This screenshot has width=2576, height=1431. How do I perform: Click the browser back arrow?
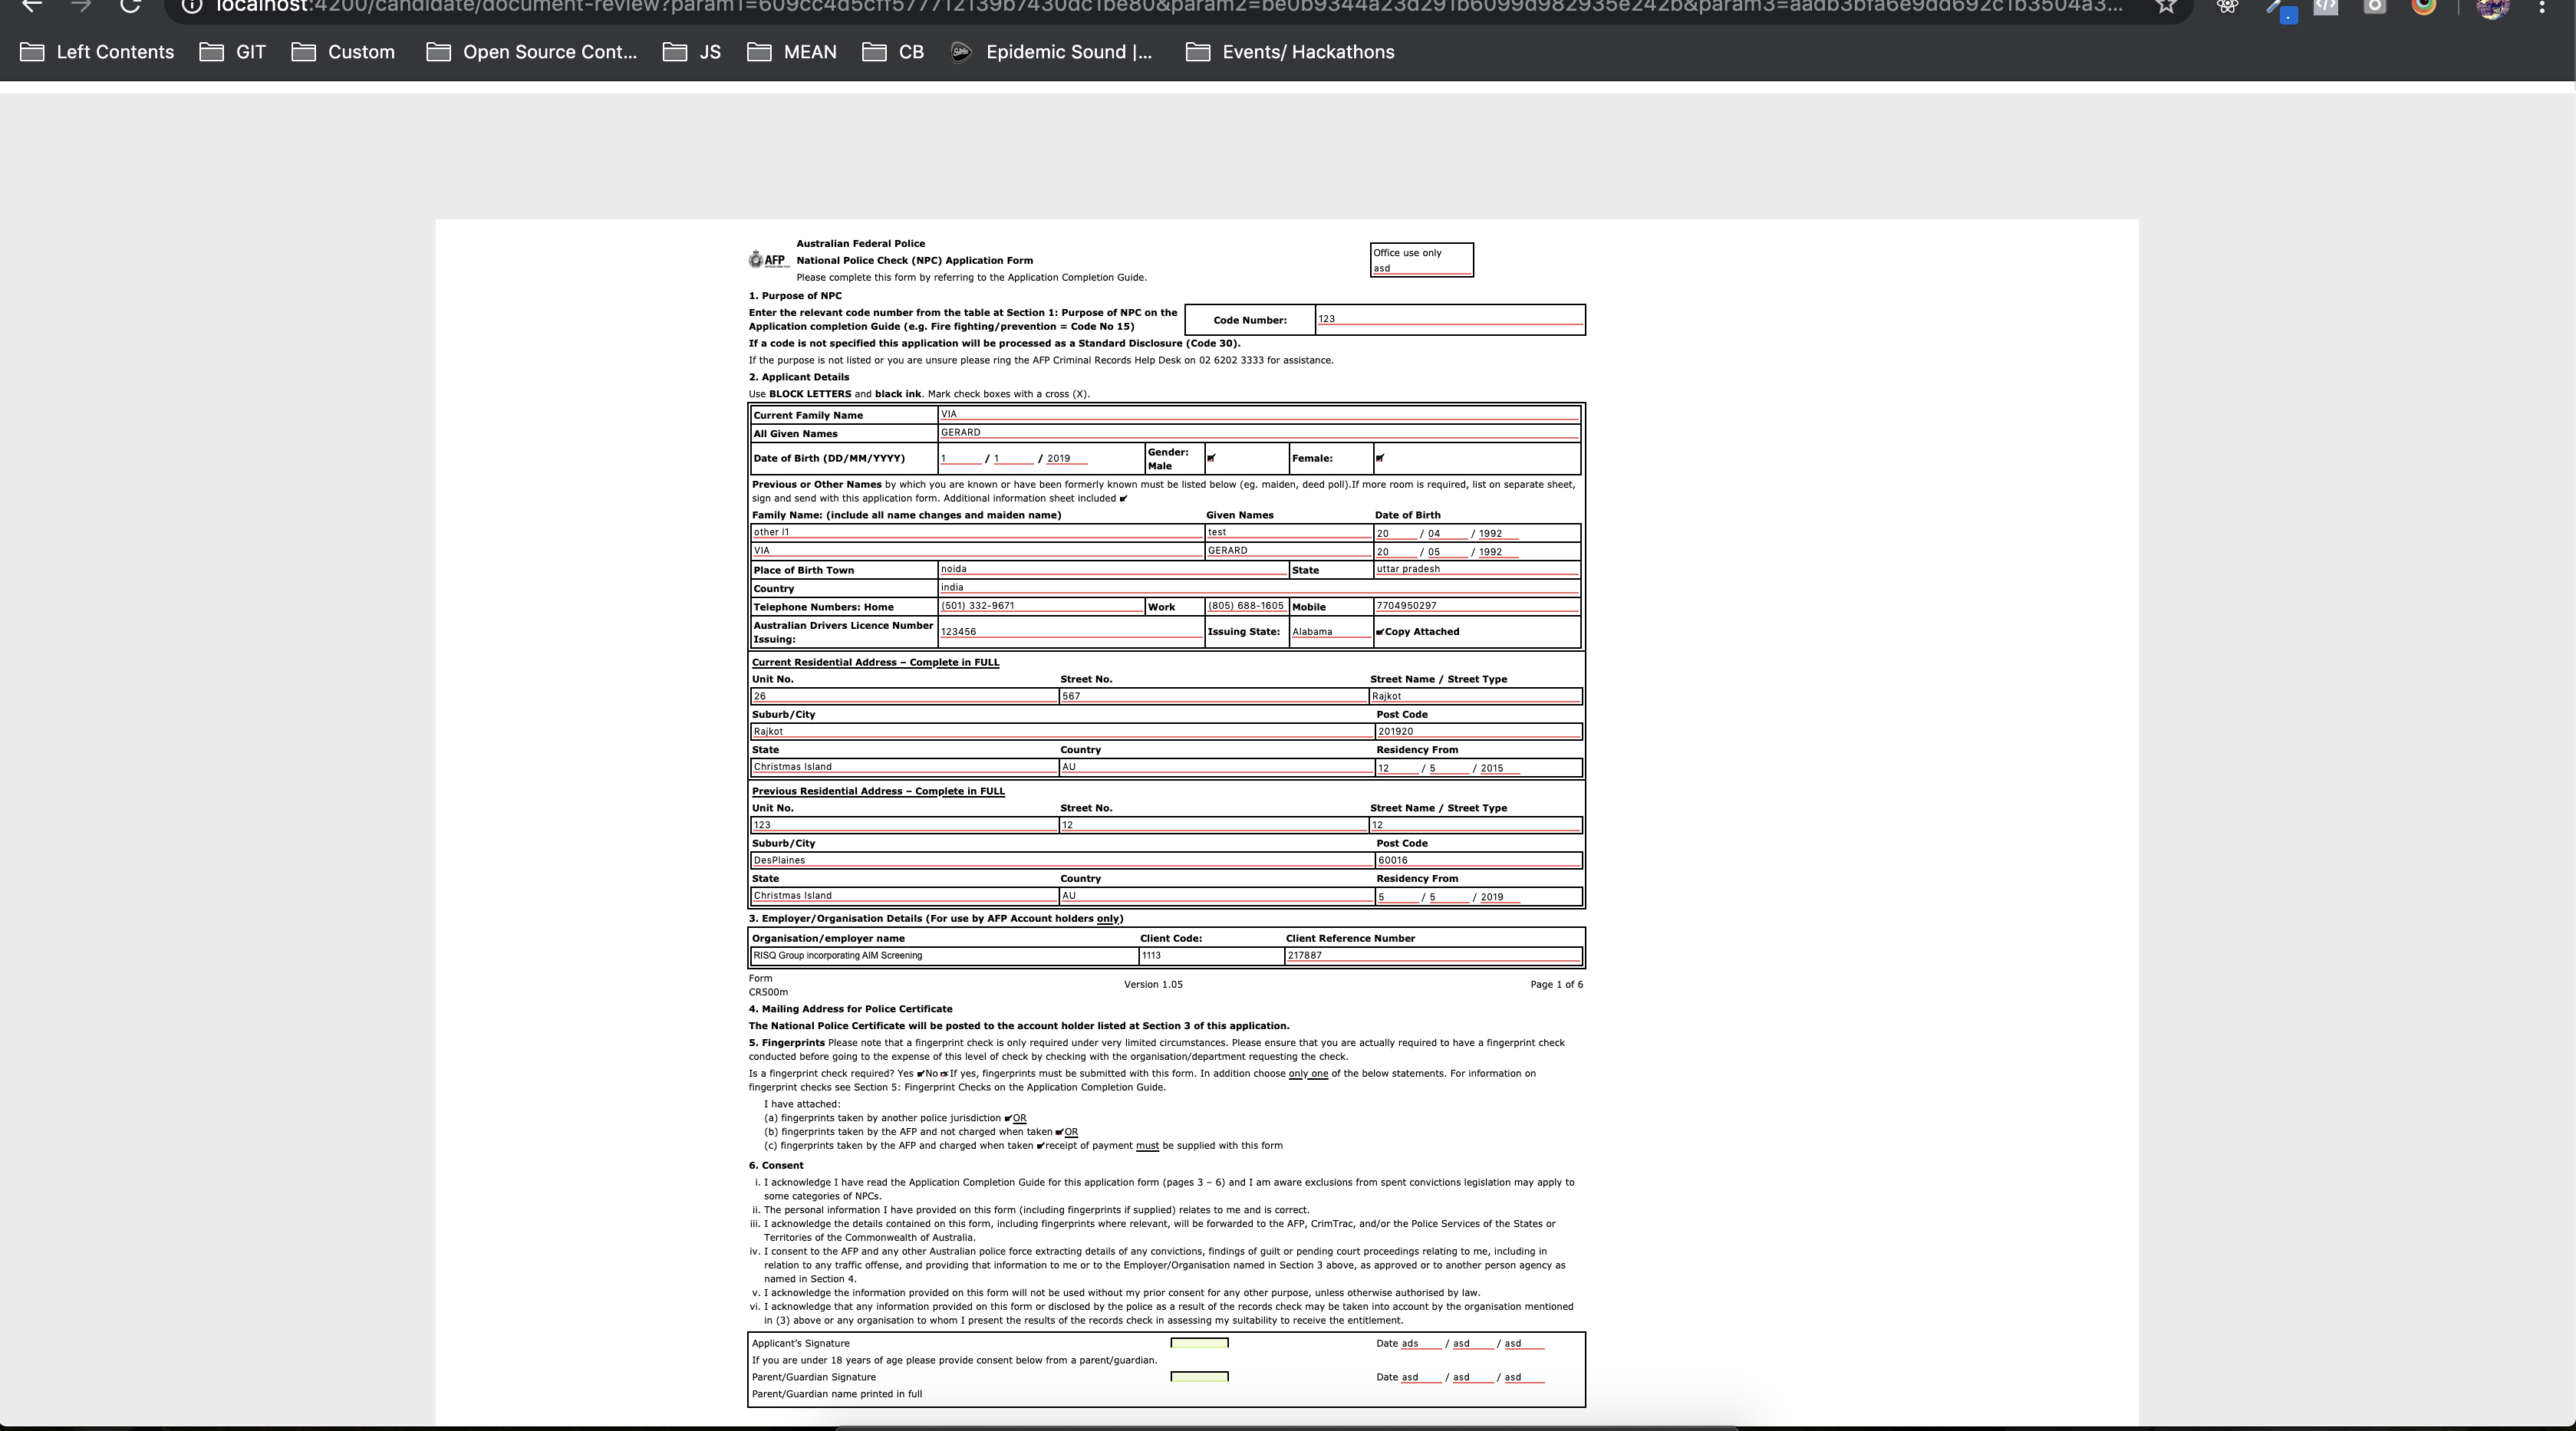point(33,5)
